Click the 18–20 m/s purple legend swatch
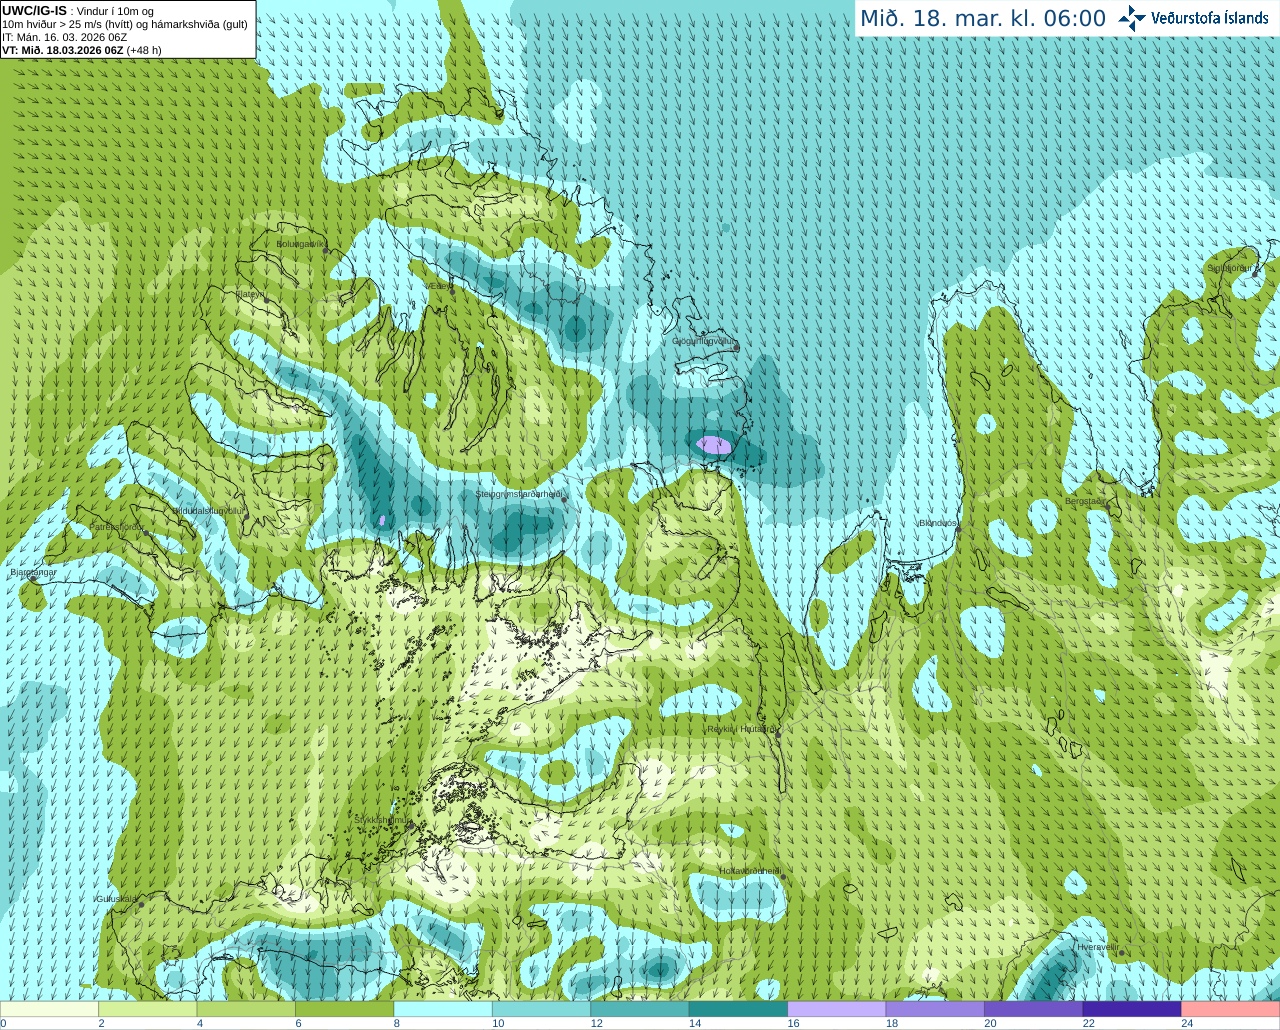Image resolution: width=1280 pixels, height=1030 pixels. click(x=935, y=1009)
